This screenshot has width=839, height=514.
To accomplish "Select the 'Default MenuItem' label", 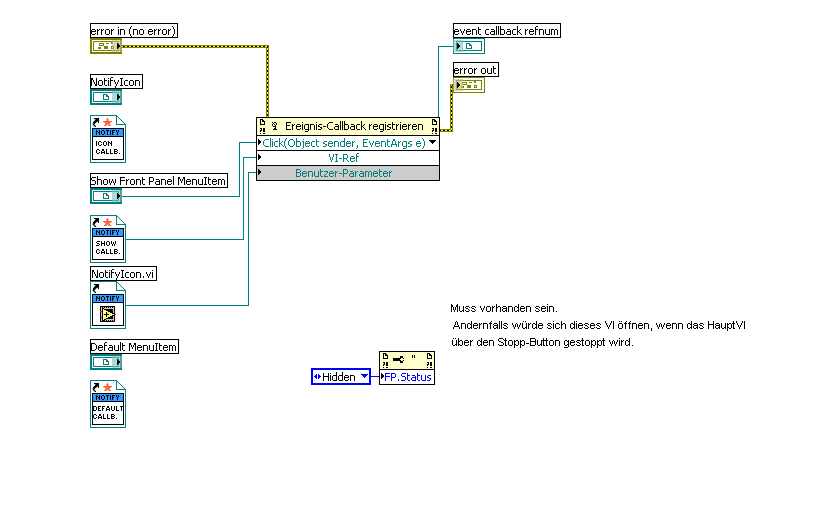I will pyautogui.click(x=134, y=347).
